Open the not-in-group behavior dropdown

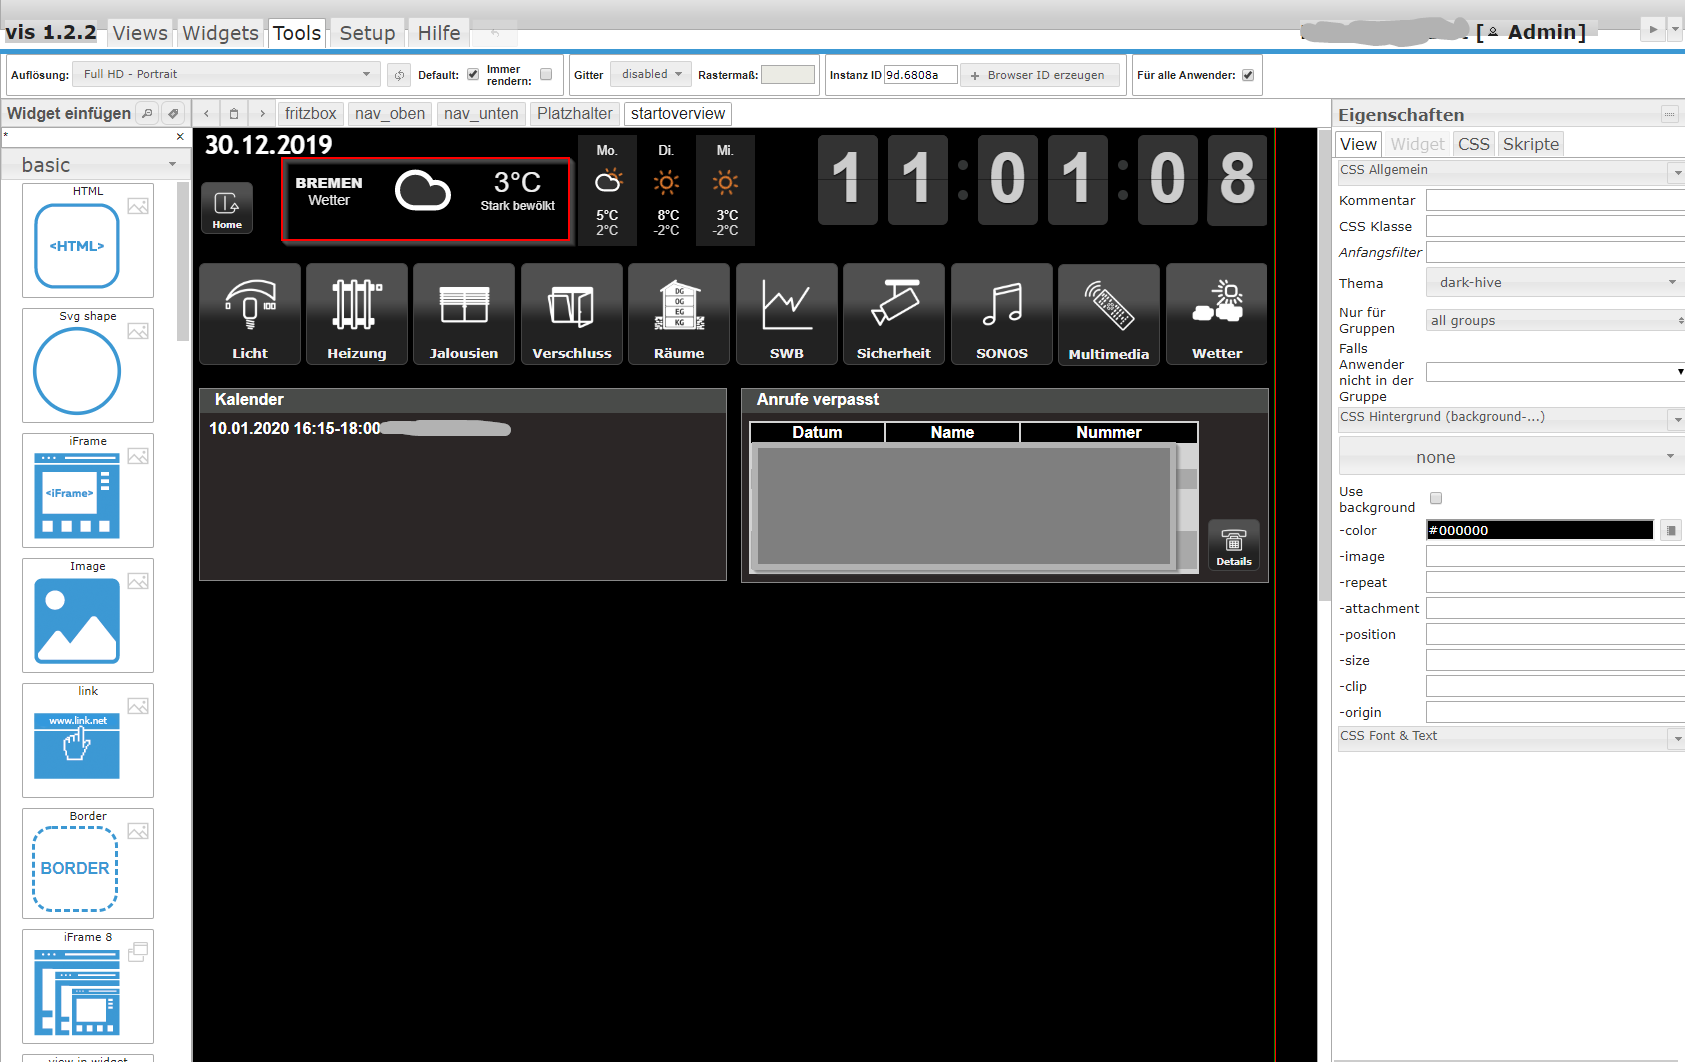1556,372
